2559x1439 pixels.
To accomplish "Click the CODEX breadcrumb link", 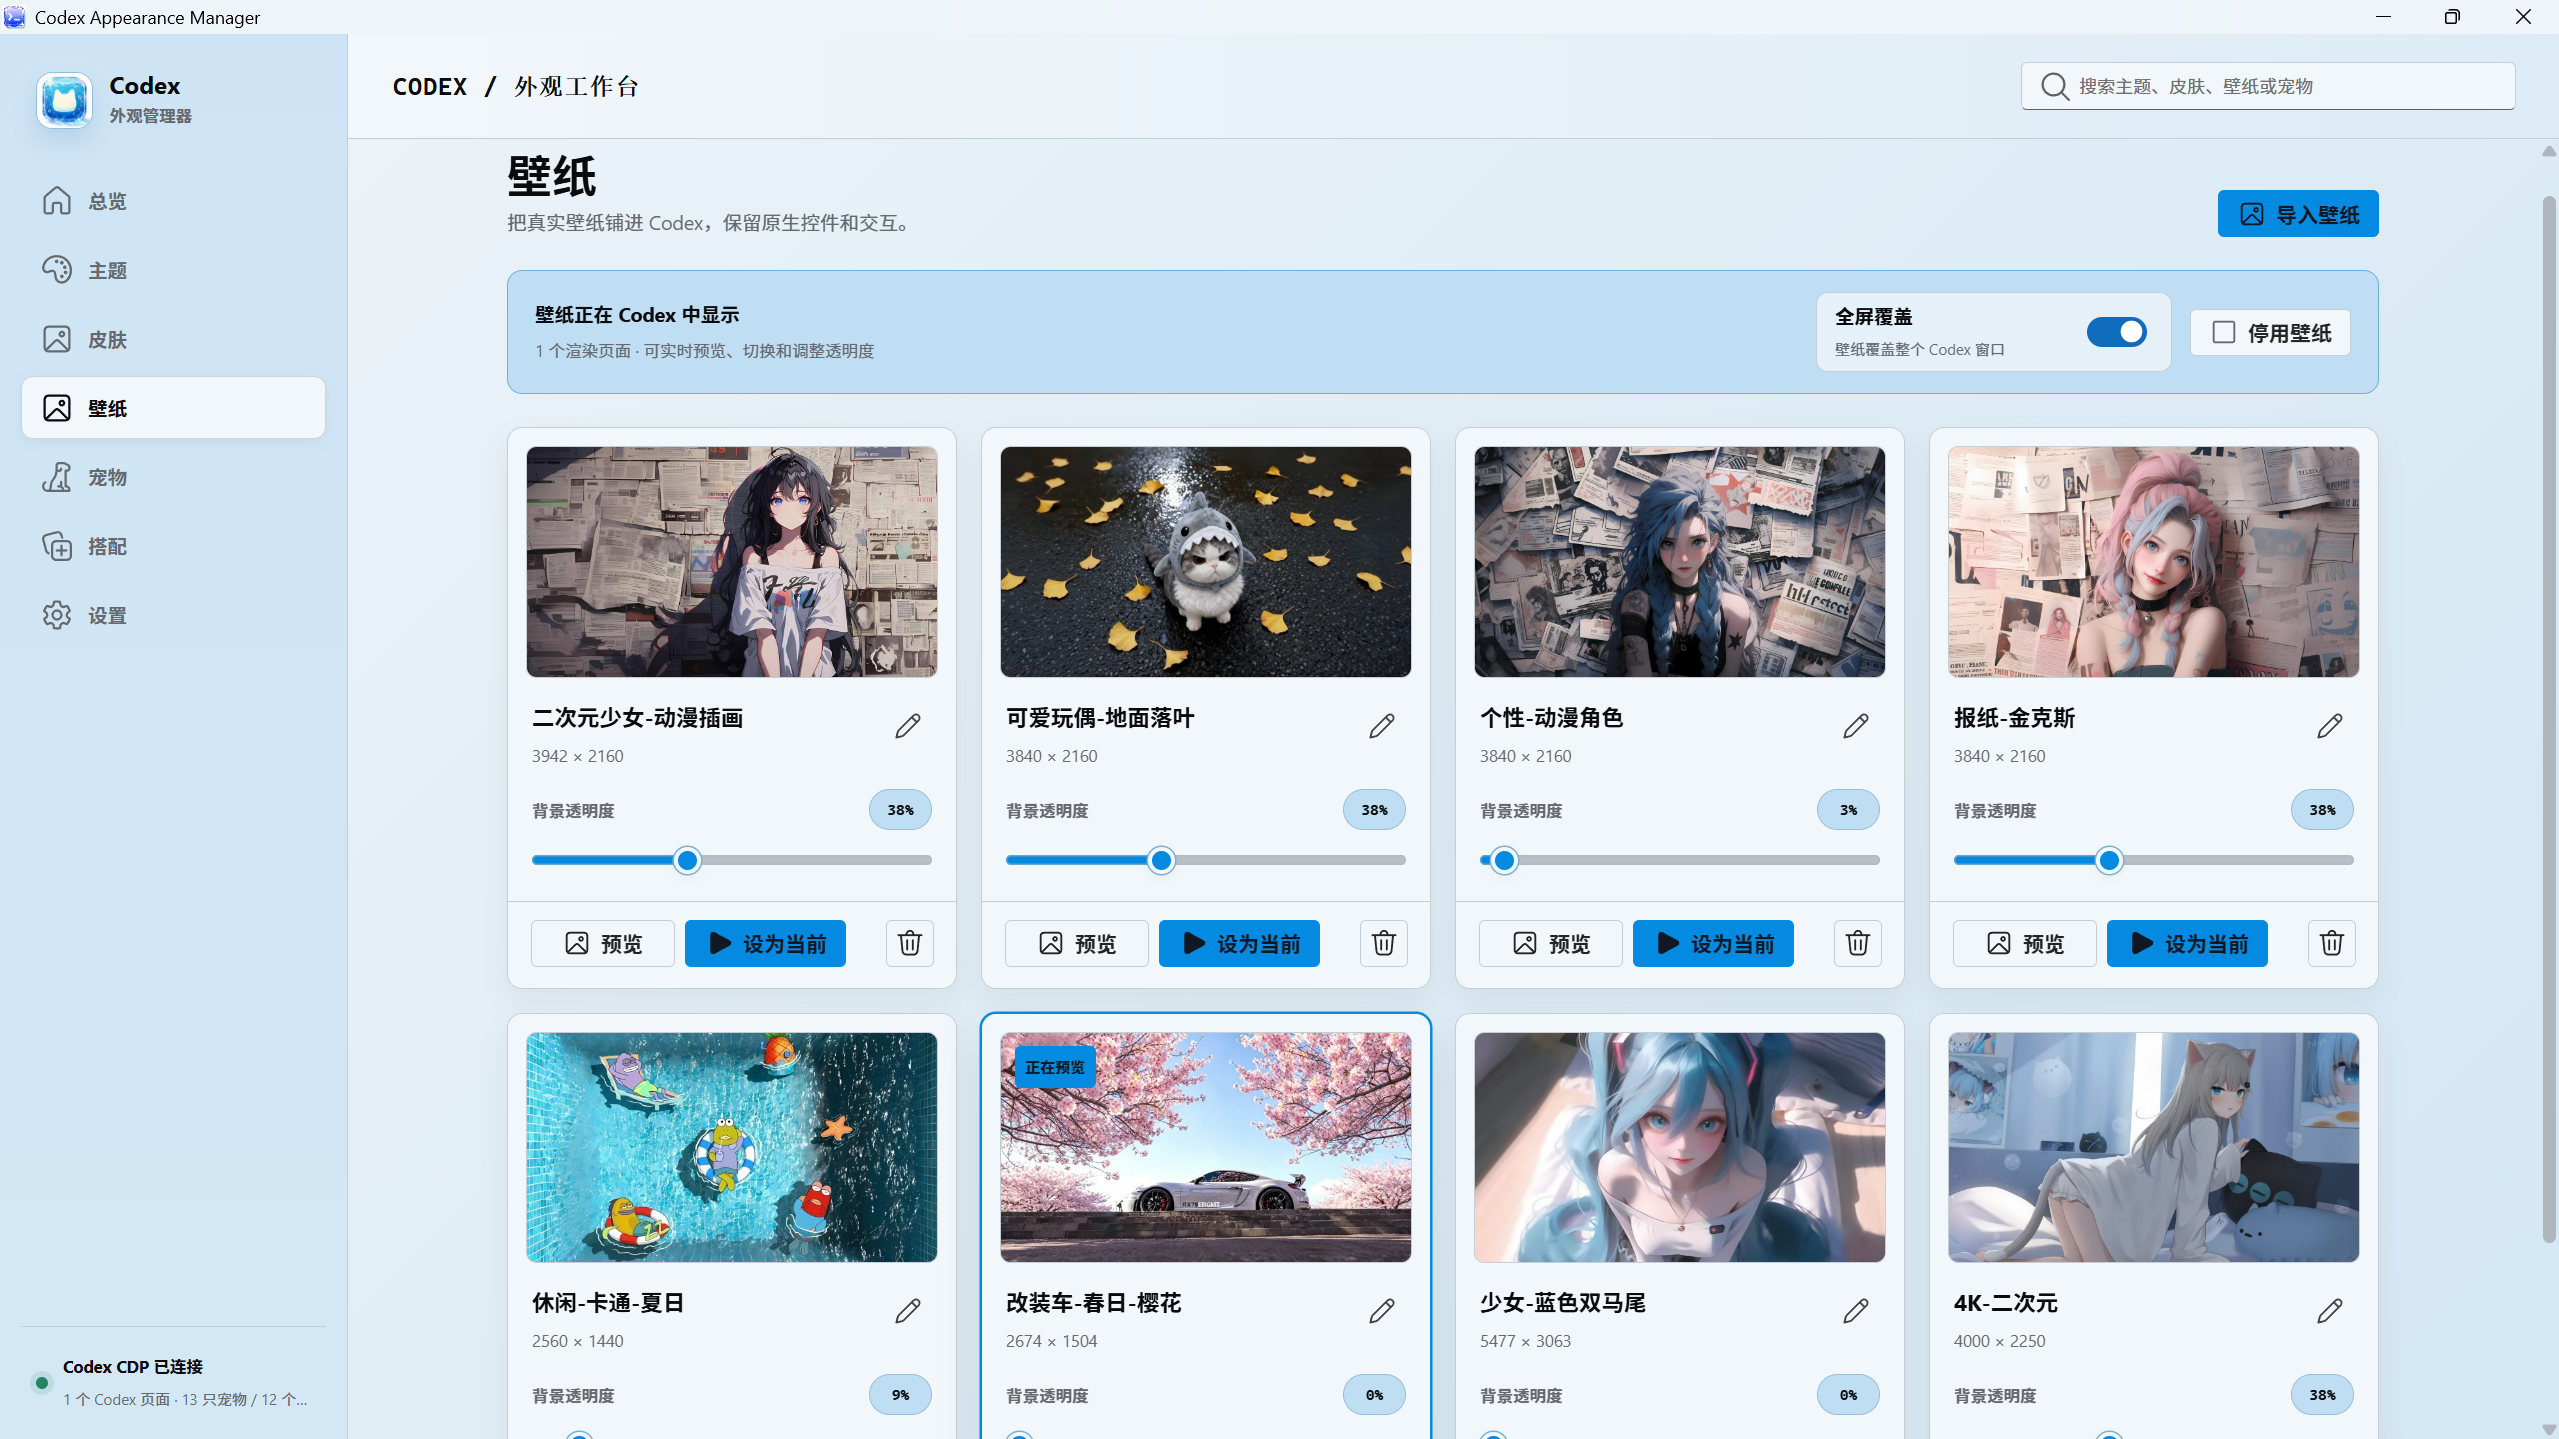I will pyautogui.click(x=430, y=87).
